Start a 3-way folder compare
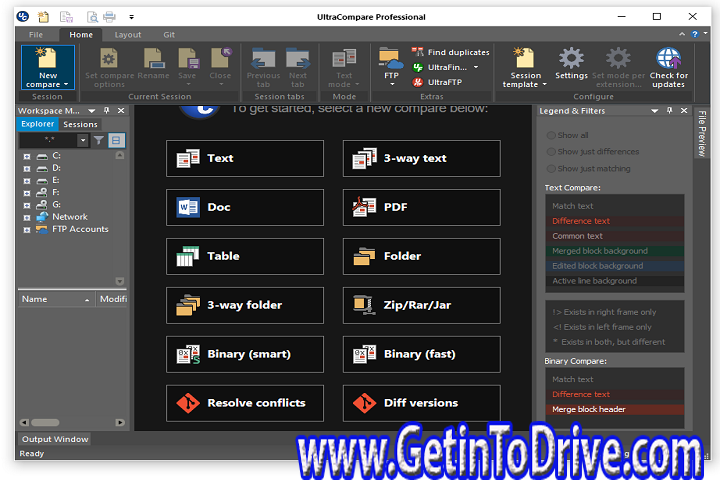This screenshot has height=480, width=720. click(245, 305)
